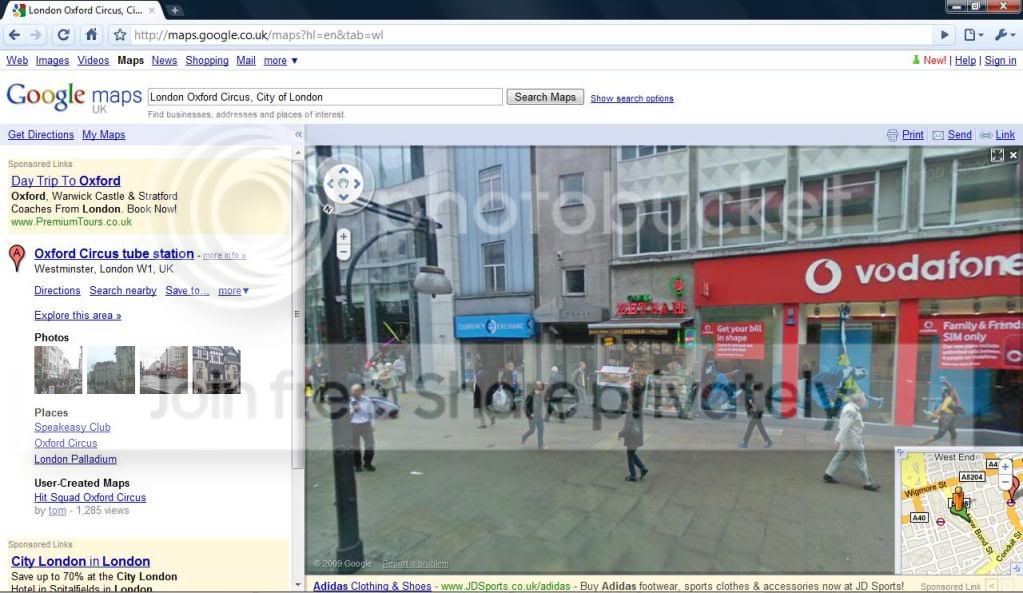Expand the 'more' Google services dropdown
Screen dimensions: 1023x593
tap(281, 60)
